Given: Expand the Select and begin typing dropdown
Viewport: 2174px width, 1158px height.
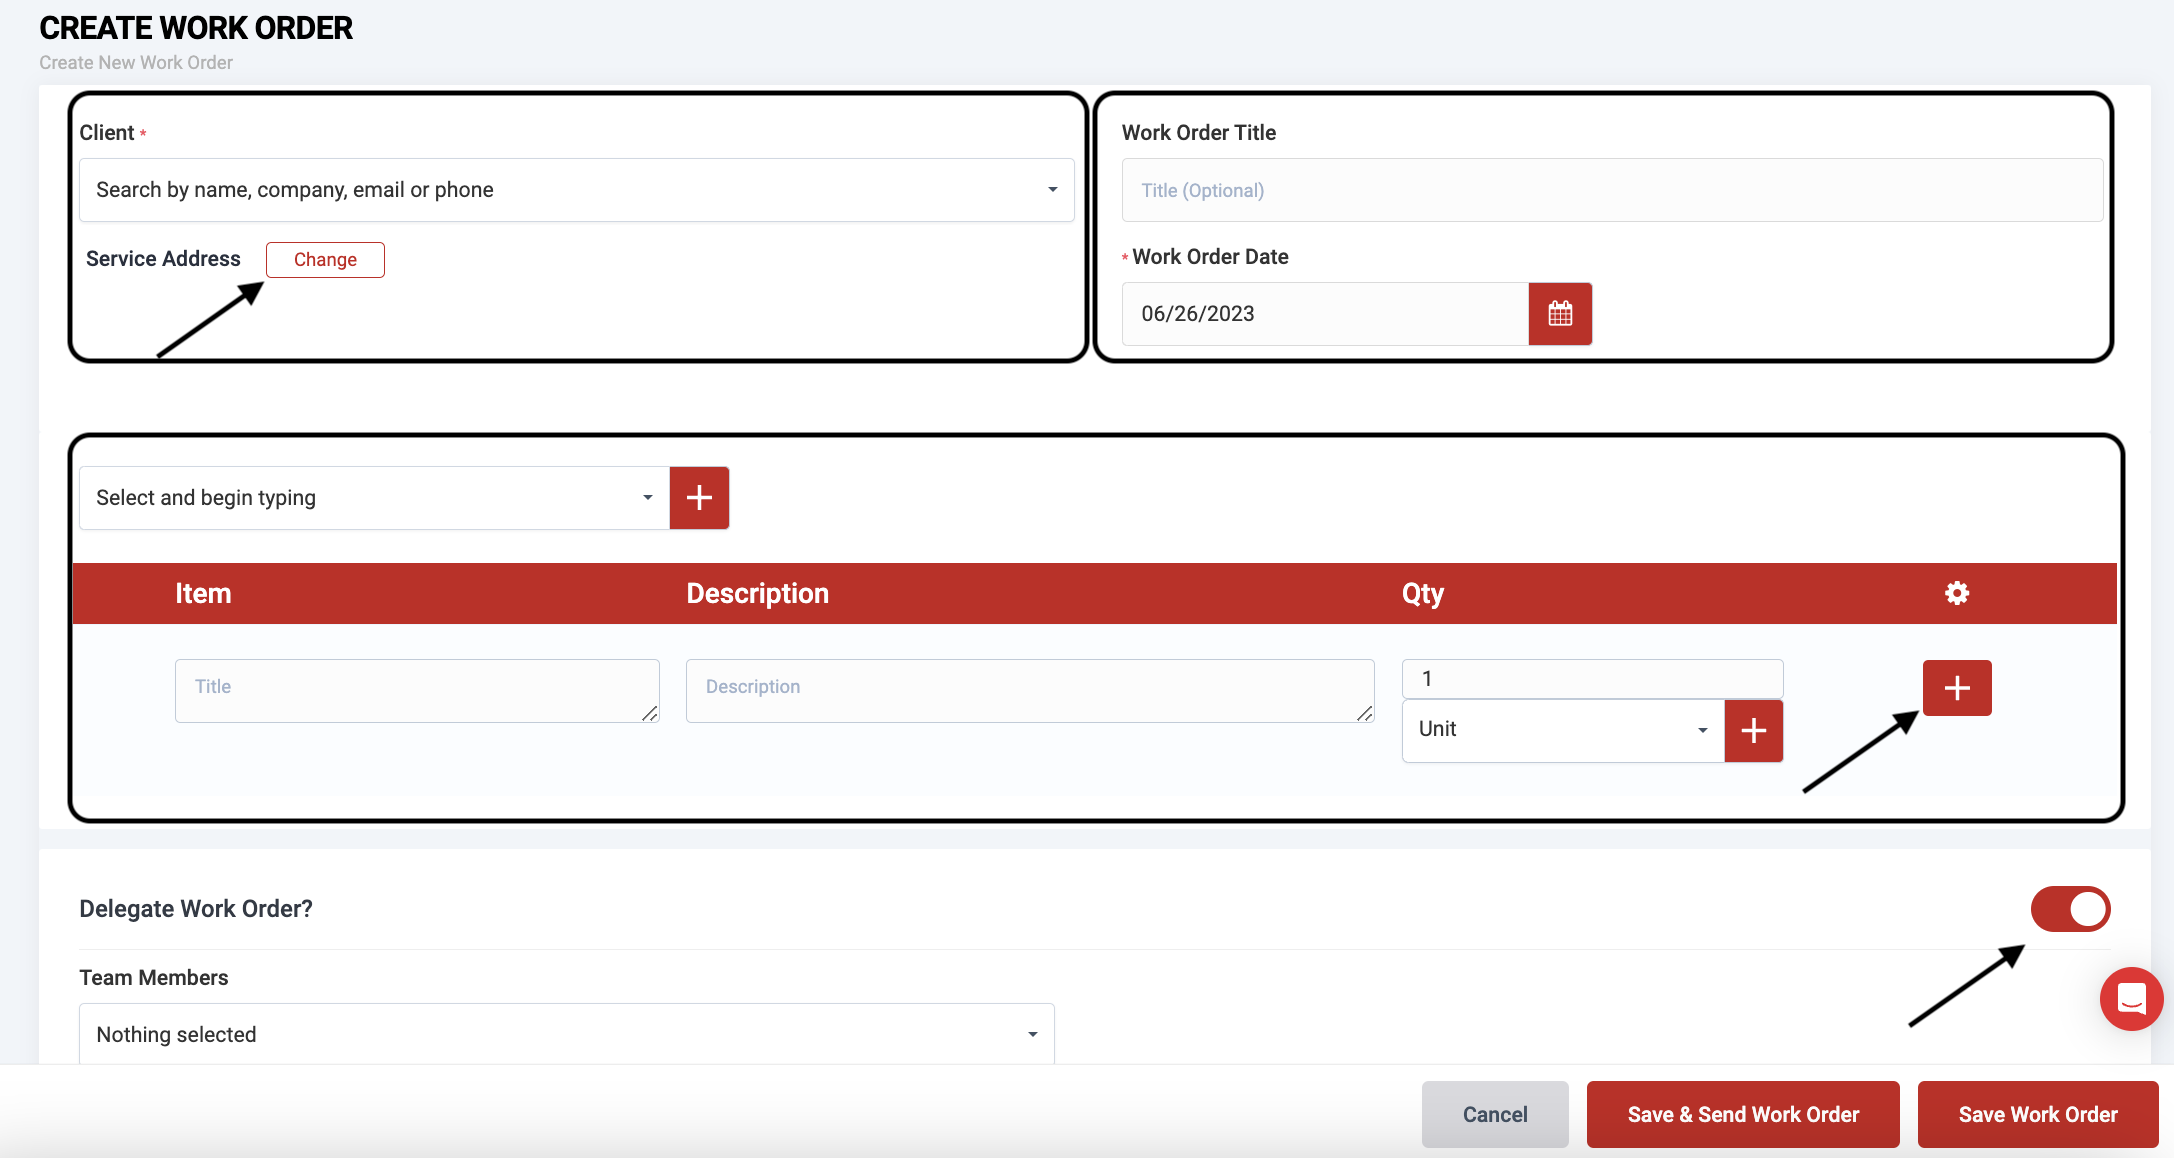Looking at the screenshot, I should pos(374,498).
